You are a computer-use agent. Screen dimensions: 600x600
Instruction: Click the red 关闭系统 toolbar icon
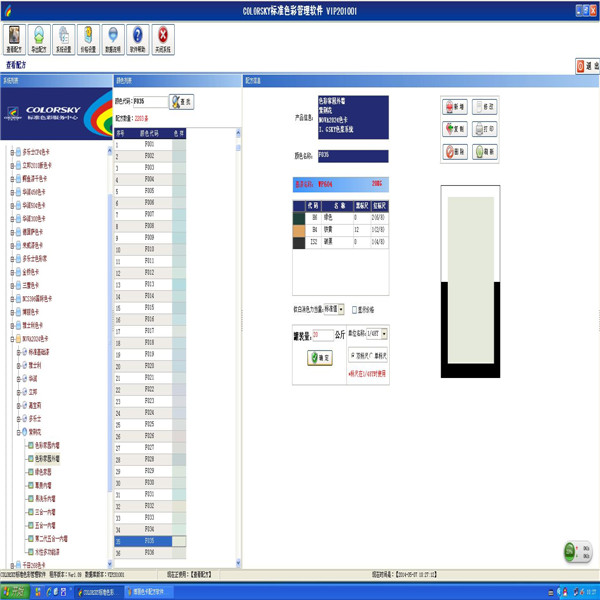pos(162,40)
